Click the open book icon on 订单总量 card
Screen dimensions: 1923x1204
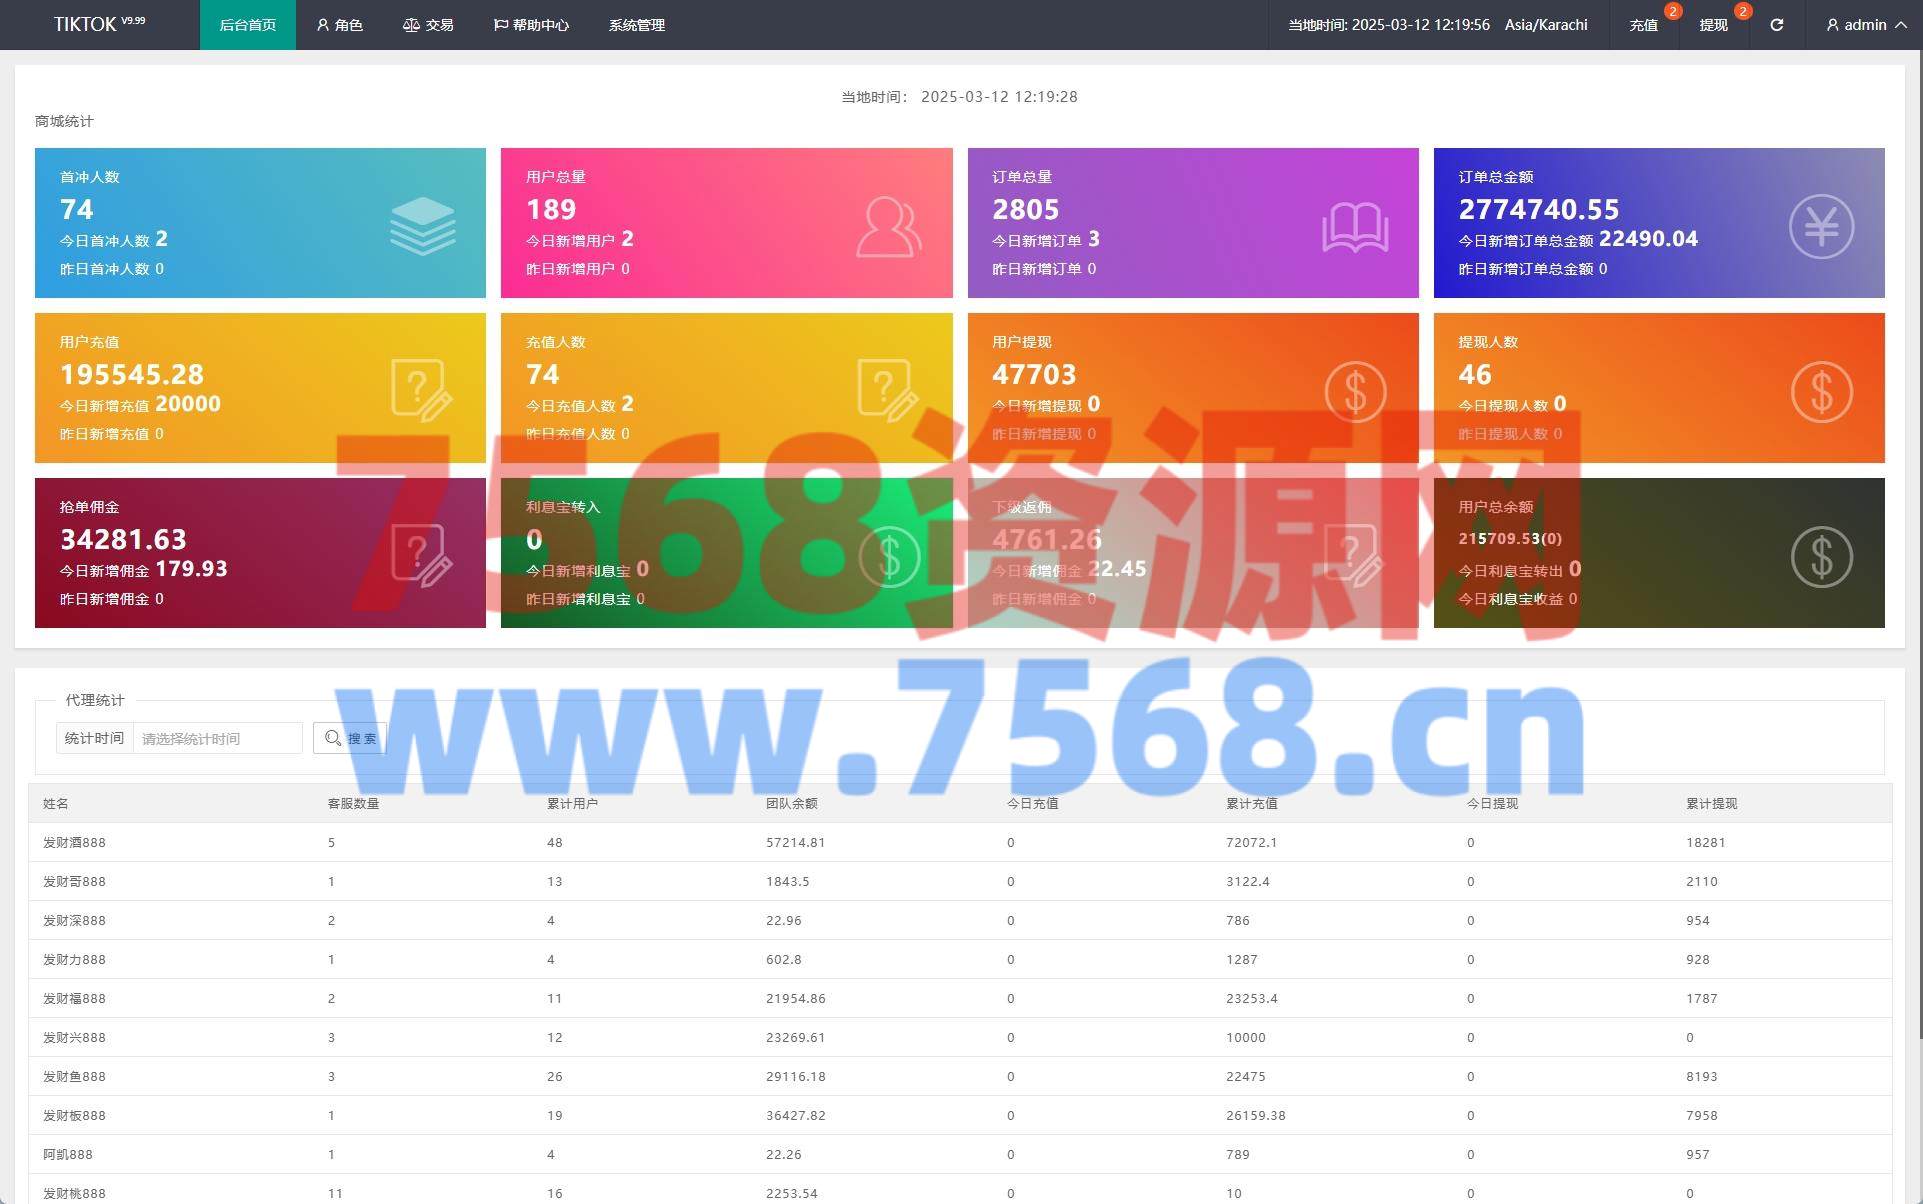[x=1354, y=227]
